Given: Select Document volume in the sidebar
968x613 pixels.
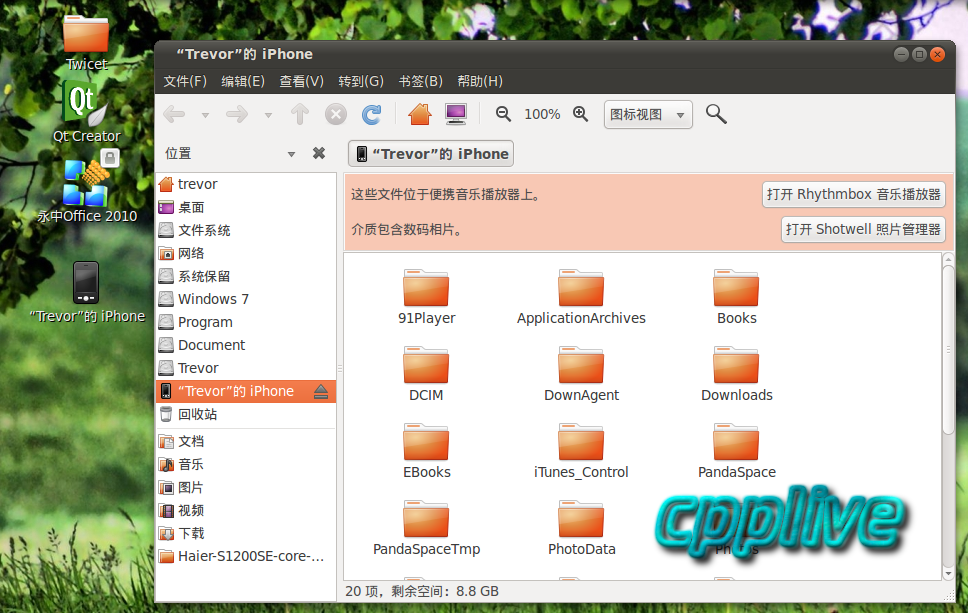Looking at the screenshot, I should pos(246,345).
